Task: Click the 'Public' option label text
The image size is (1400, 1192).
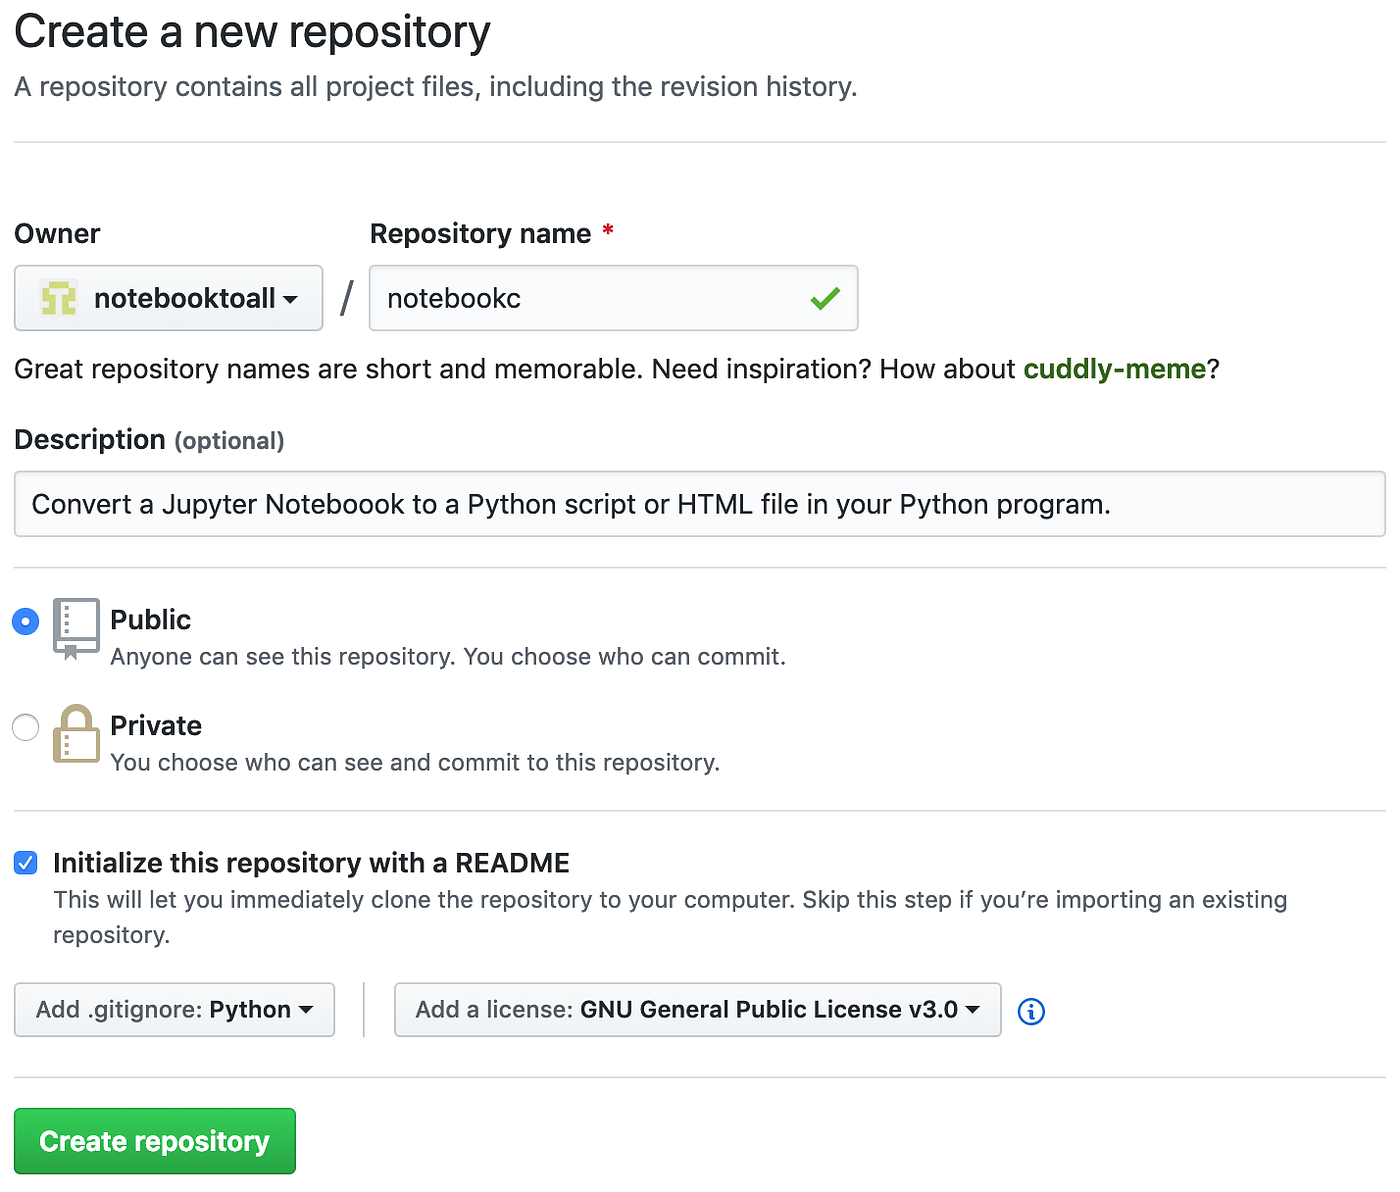Action: pos(150,620)
